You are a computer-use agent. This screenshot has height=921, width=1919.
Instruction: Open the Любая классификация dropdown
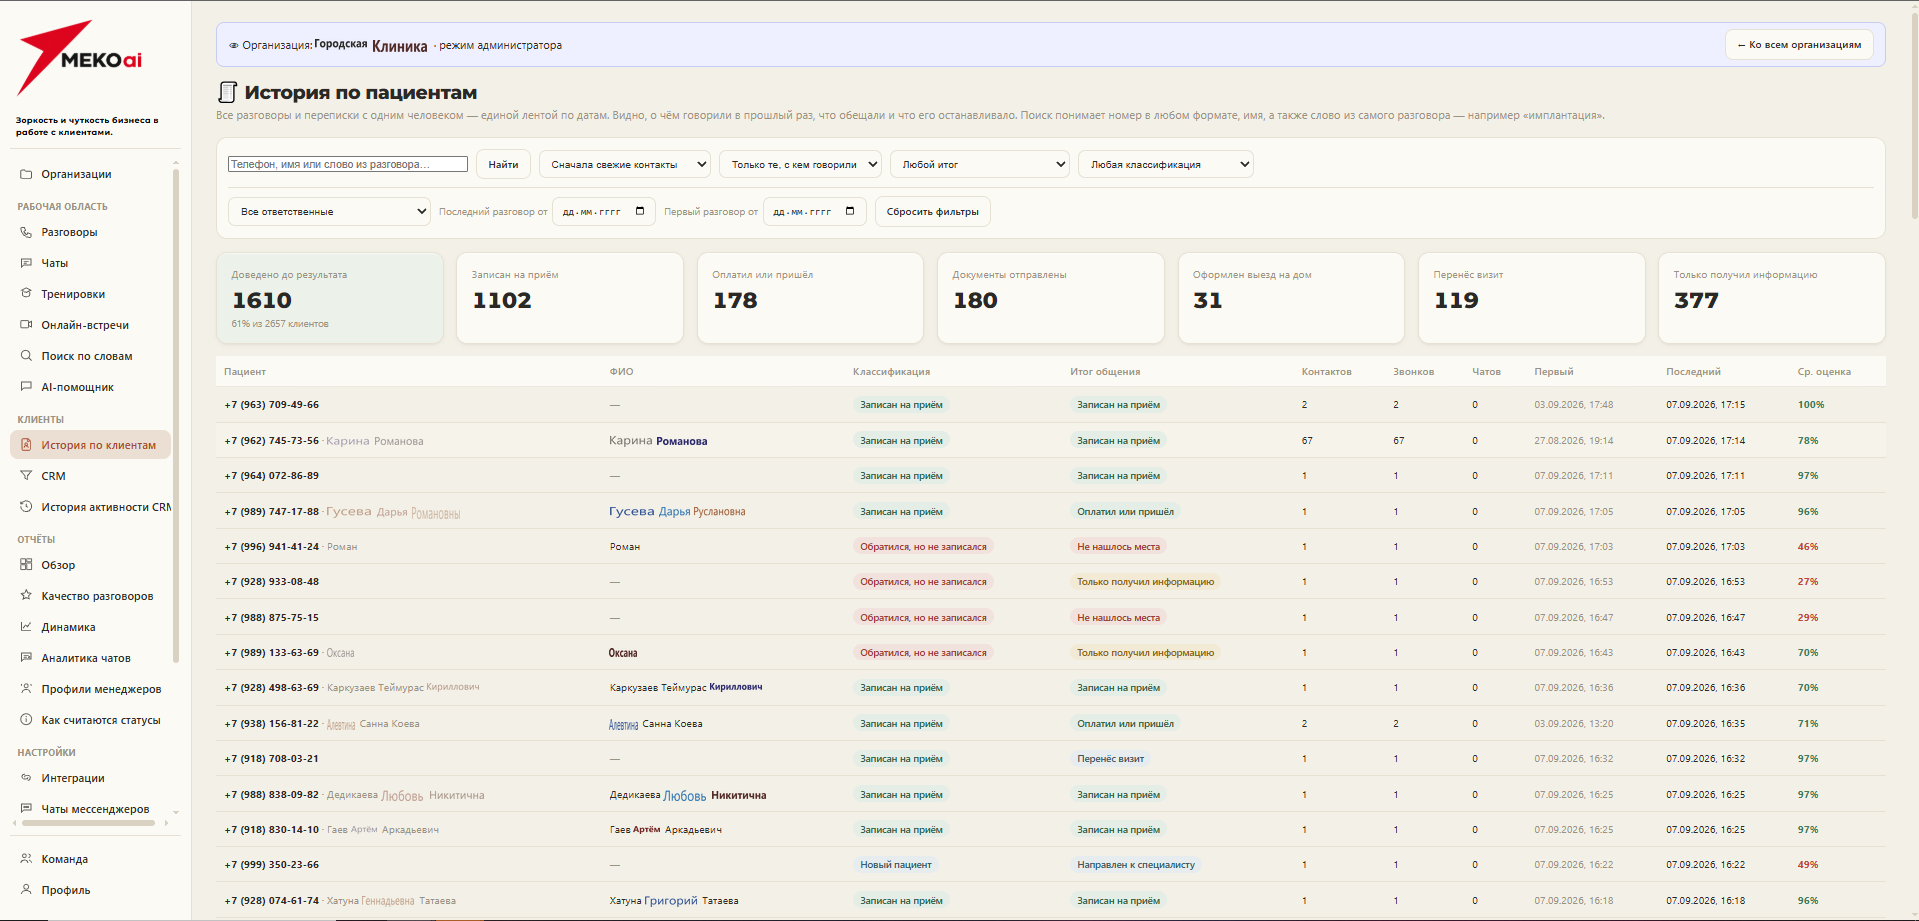(1166, 164)
